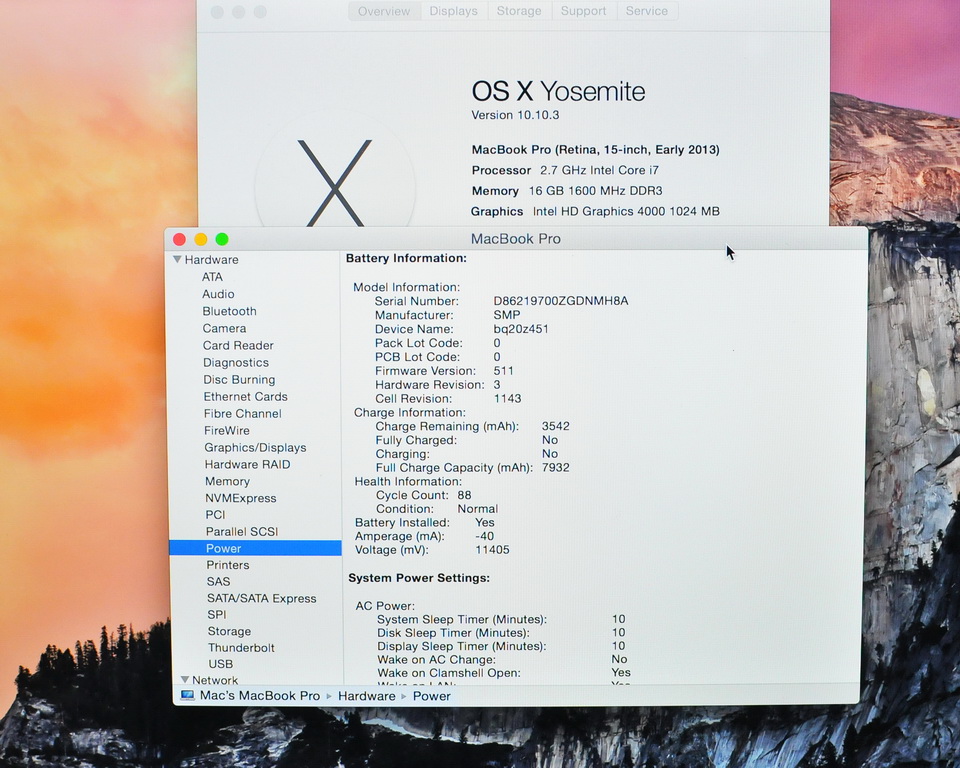Click Mac's MacBook Pro in path bar

pos(260,696)
